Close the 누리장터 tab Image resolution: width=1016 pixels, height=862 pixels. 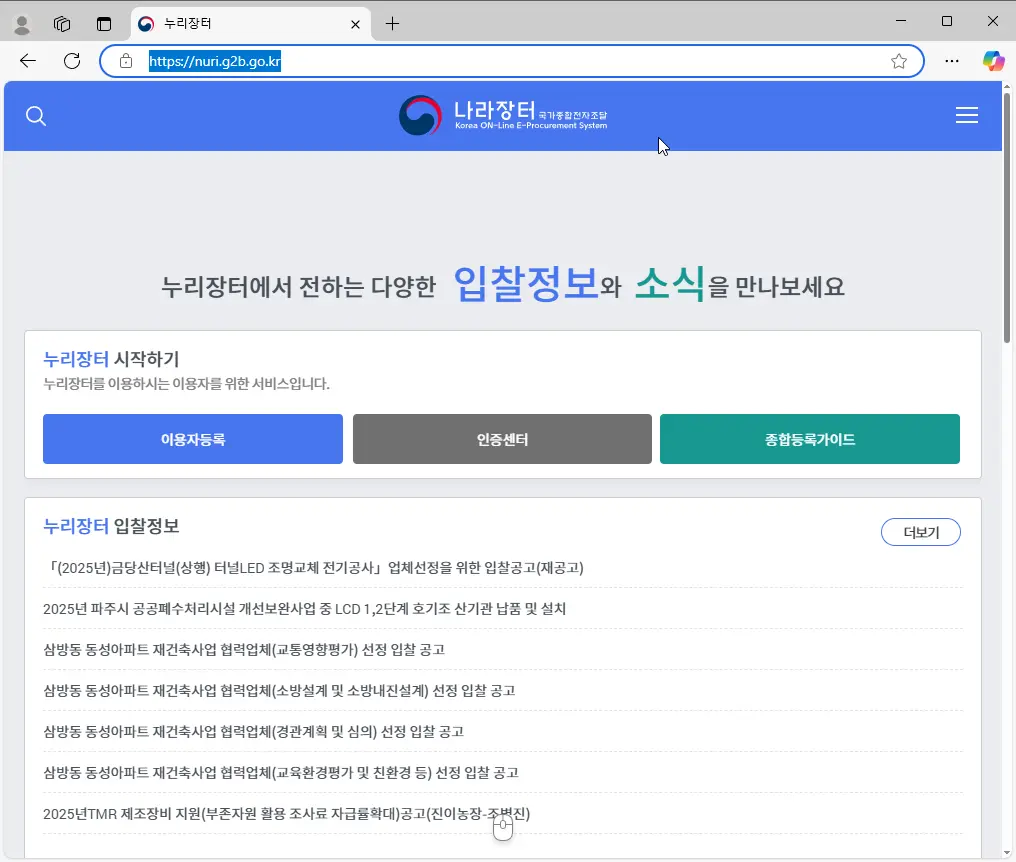(355, 24)
